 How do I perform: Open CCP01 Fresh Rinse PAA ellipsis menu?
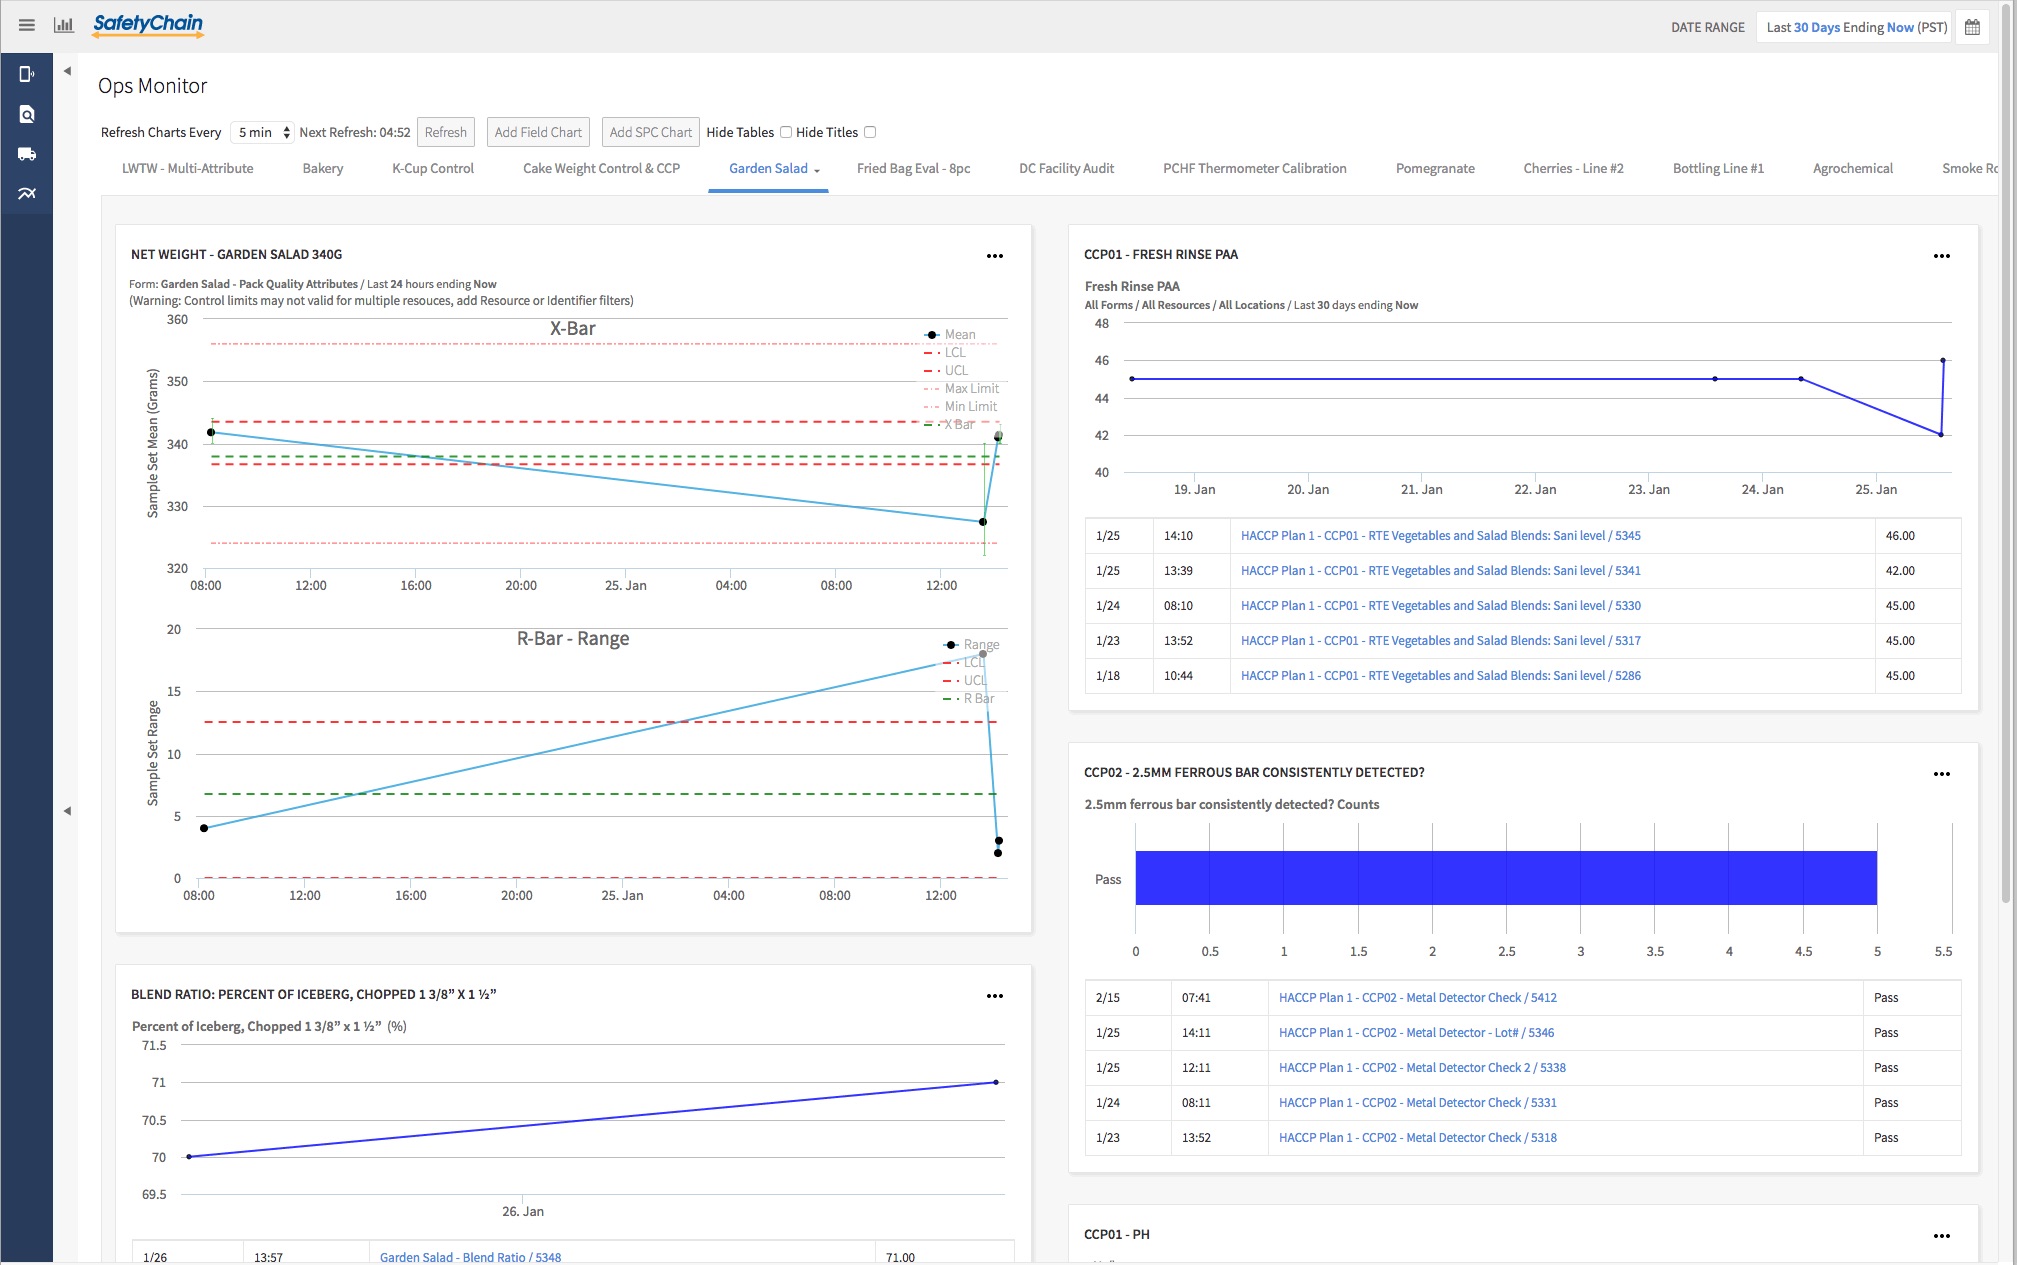(1941, 256)
